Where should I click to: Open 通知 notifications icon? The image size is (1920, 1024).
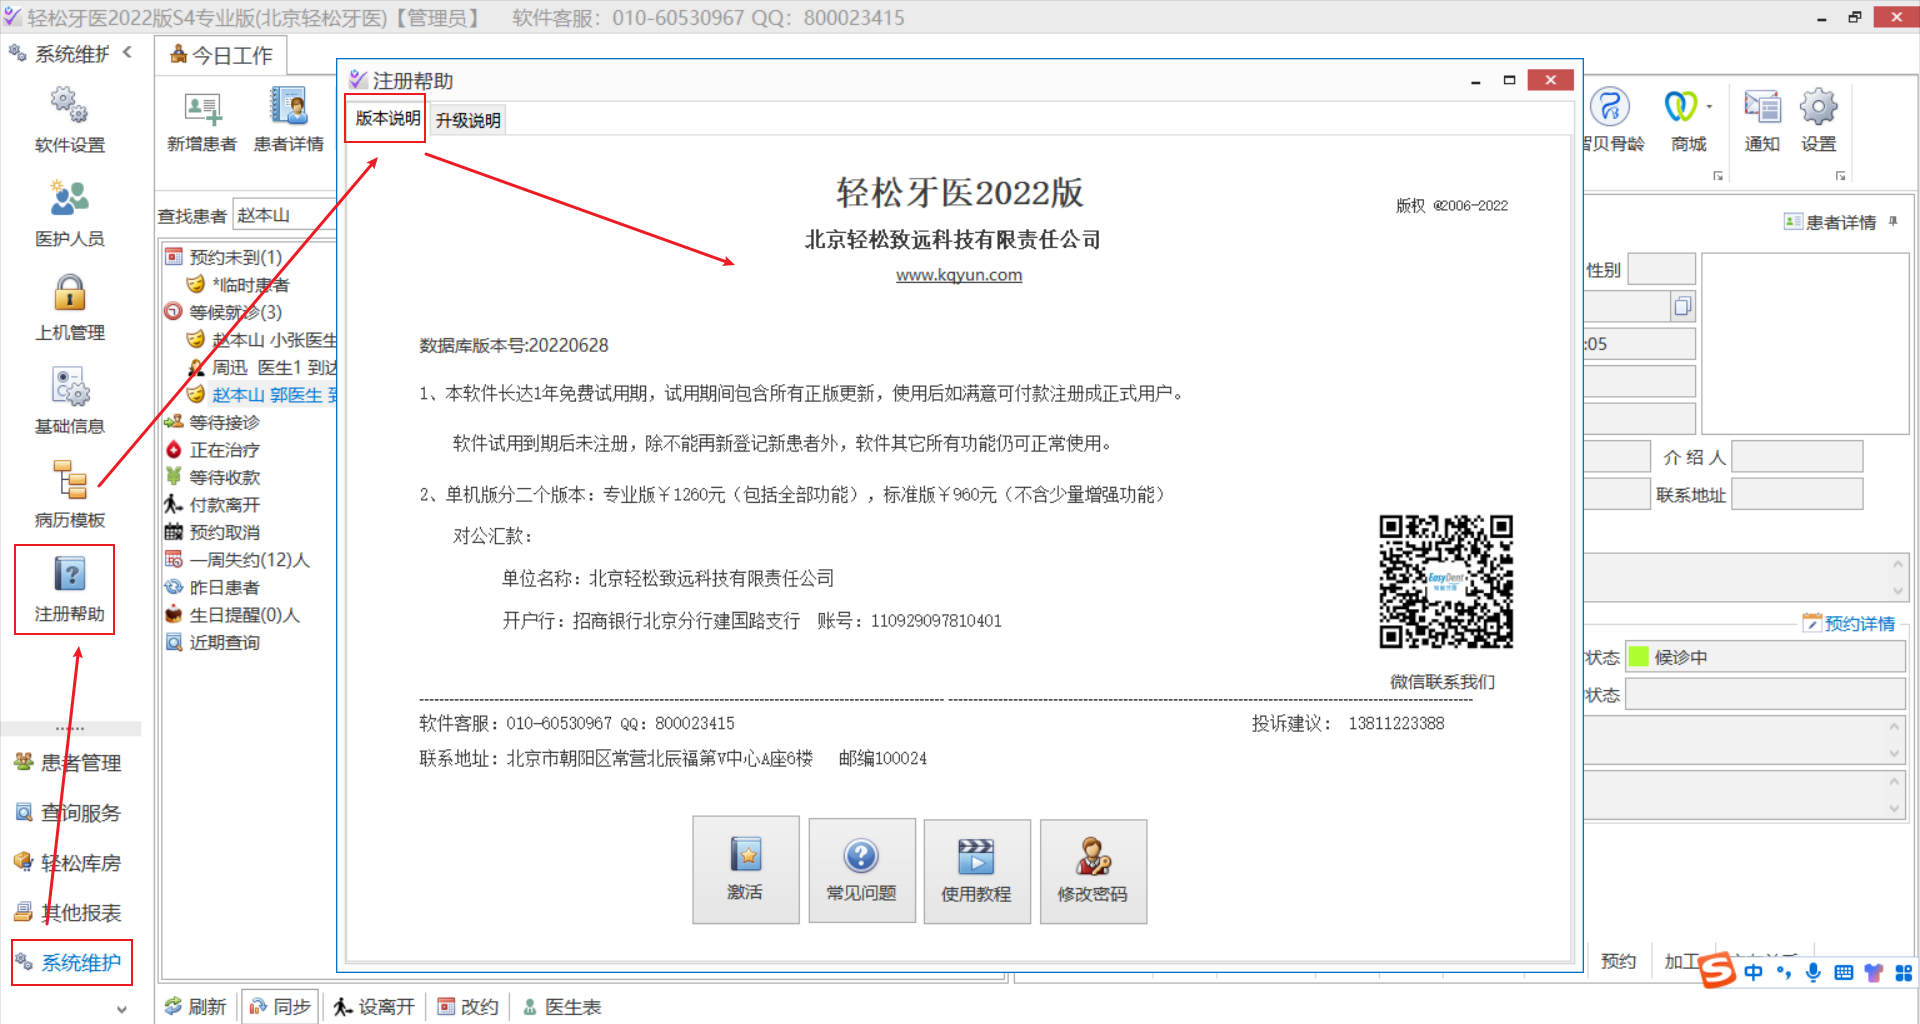(x=1762, y=120)
